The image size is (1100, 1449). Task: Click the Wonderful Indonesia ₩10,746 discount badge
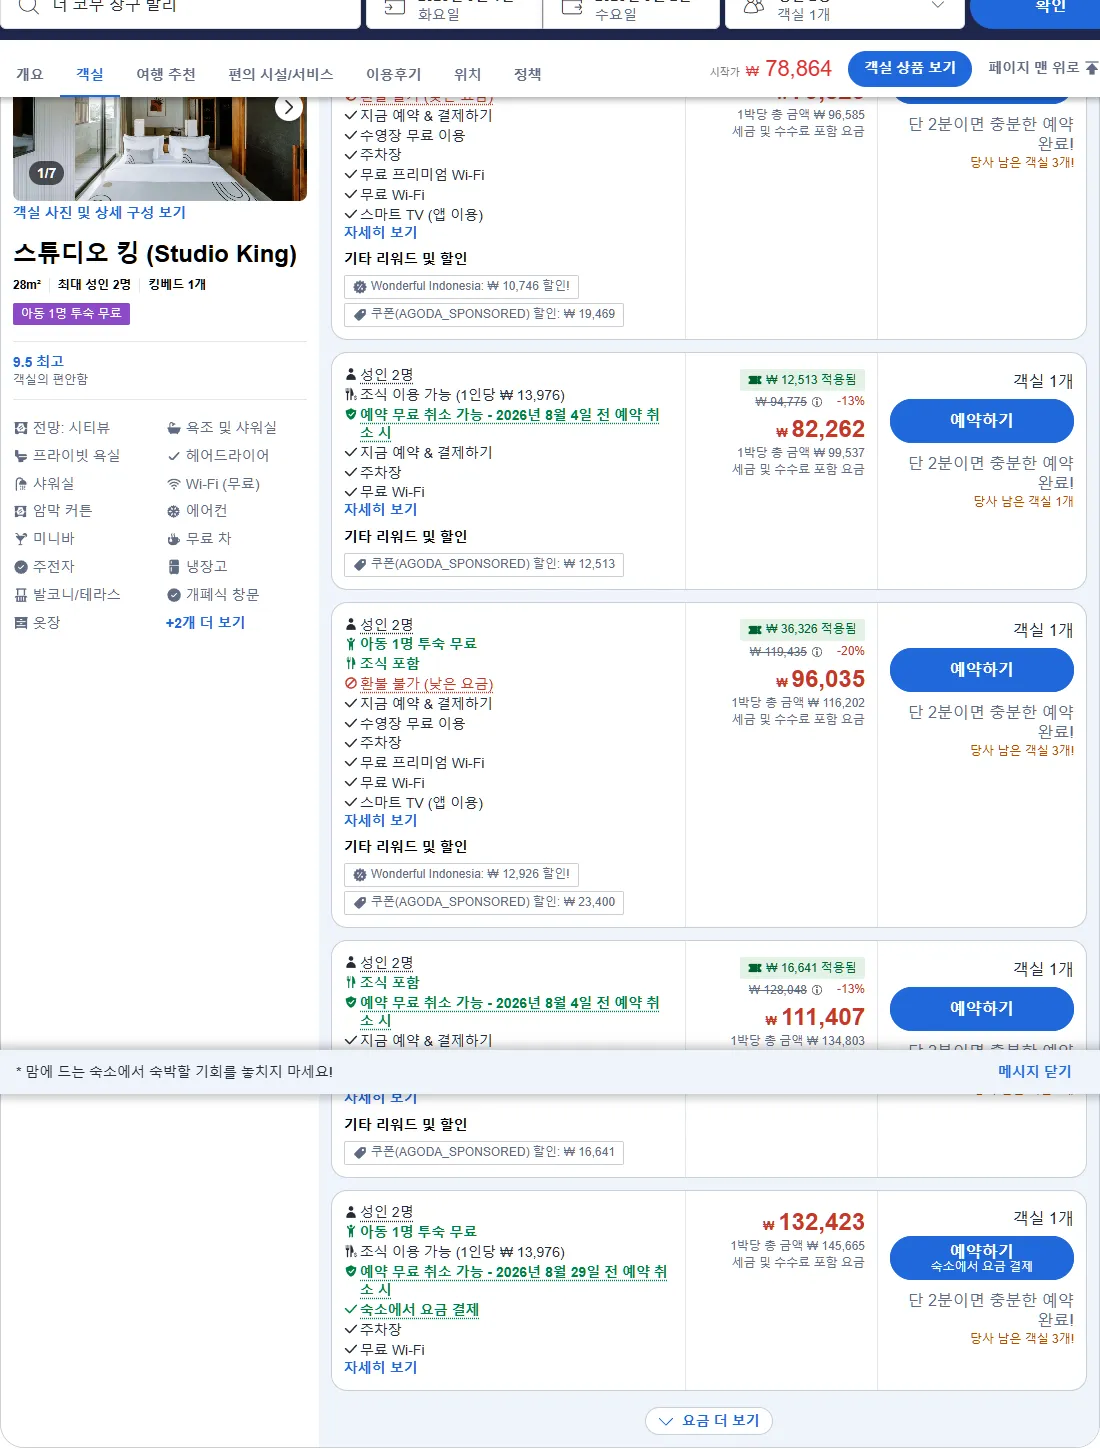pos(461,286)
